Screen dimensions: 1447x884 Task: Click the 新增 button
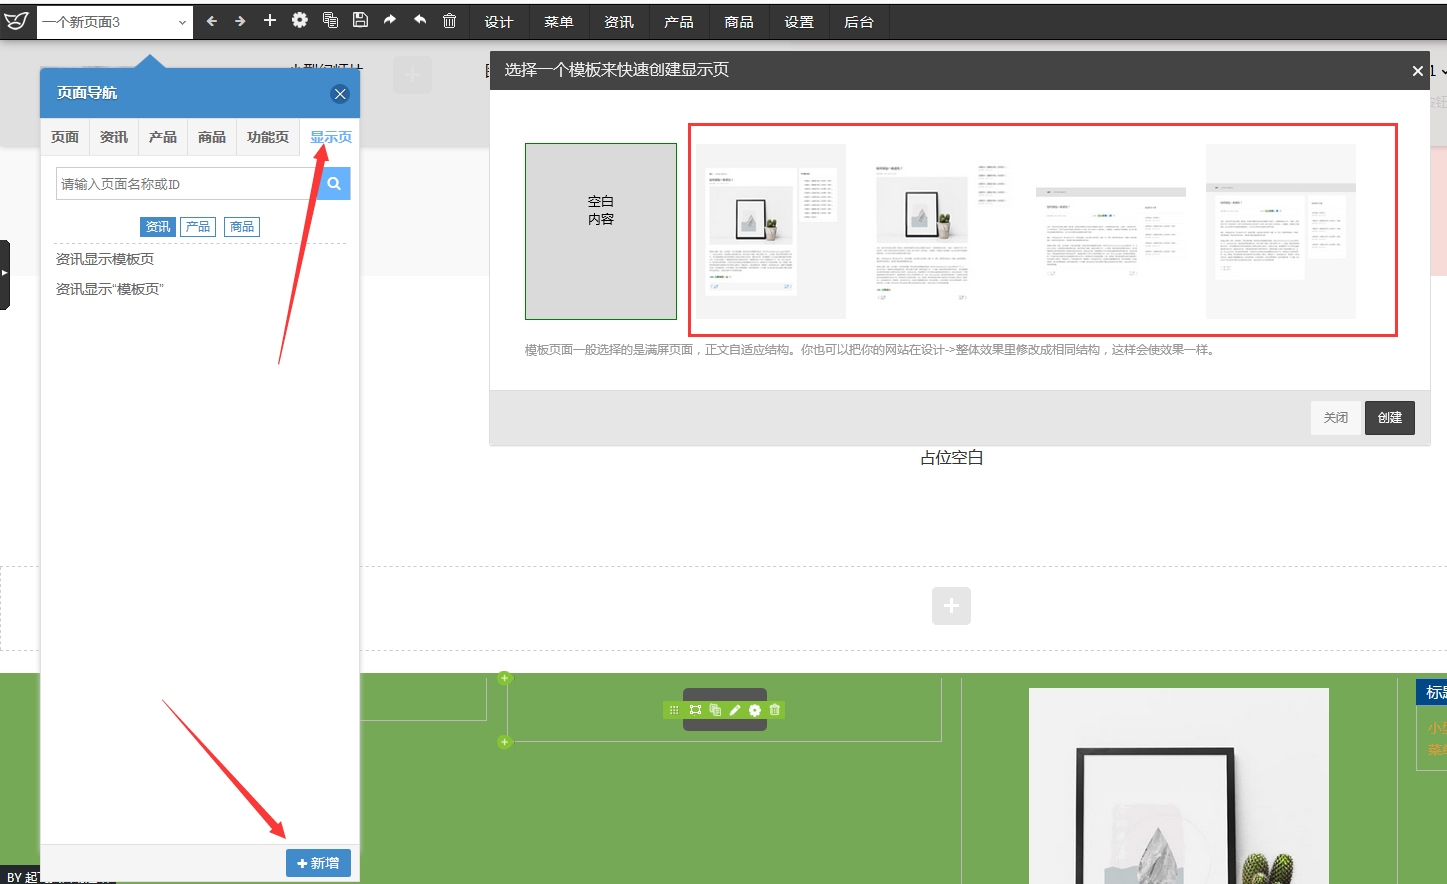pyautogui.click(x=318, y=863)
